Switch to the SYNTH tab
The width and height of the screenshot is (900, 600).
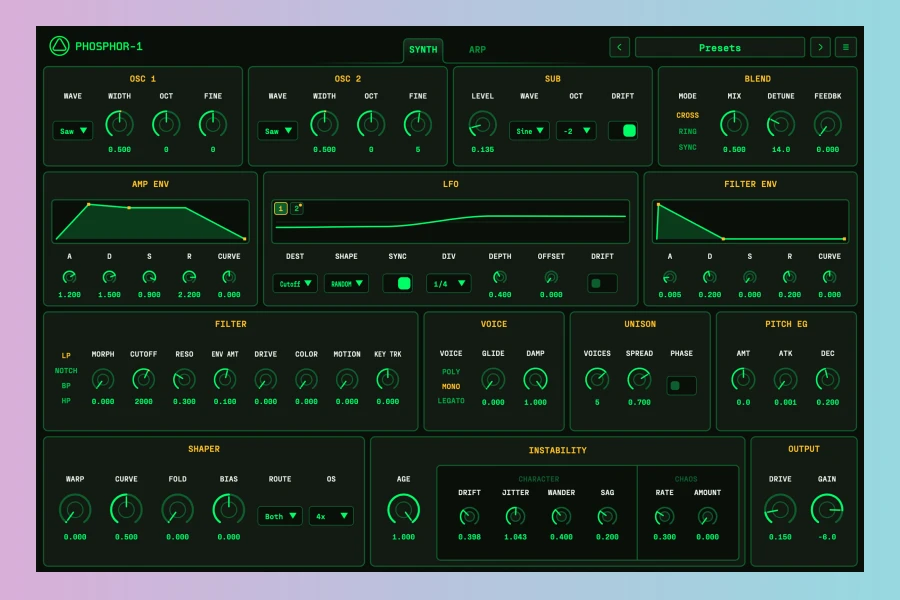click(x=423, y=50)
